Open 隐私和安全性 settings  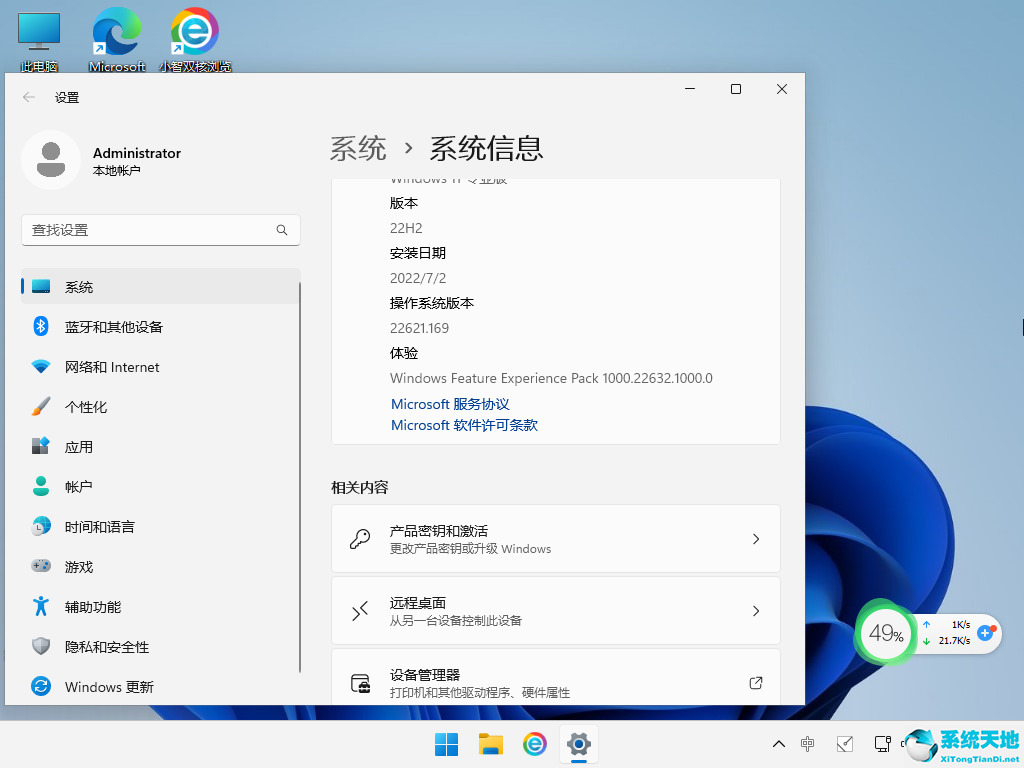pyautogui.click(x=106, y=647)
